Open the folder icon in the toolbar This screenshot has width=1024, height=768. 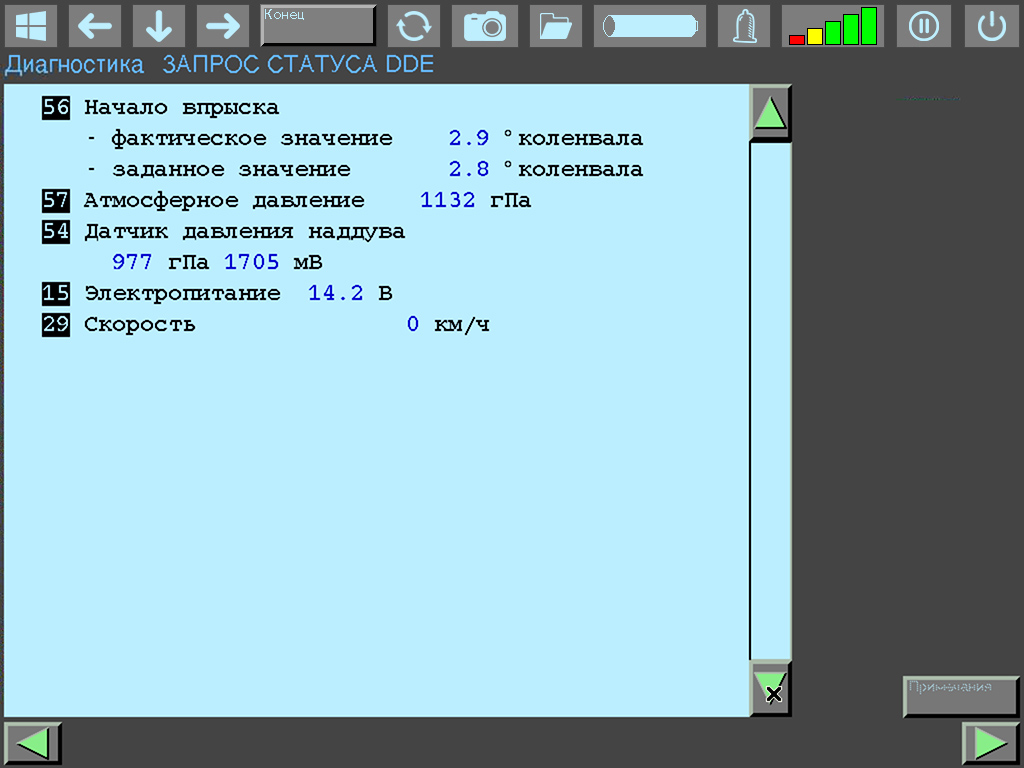555,26
